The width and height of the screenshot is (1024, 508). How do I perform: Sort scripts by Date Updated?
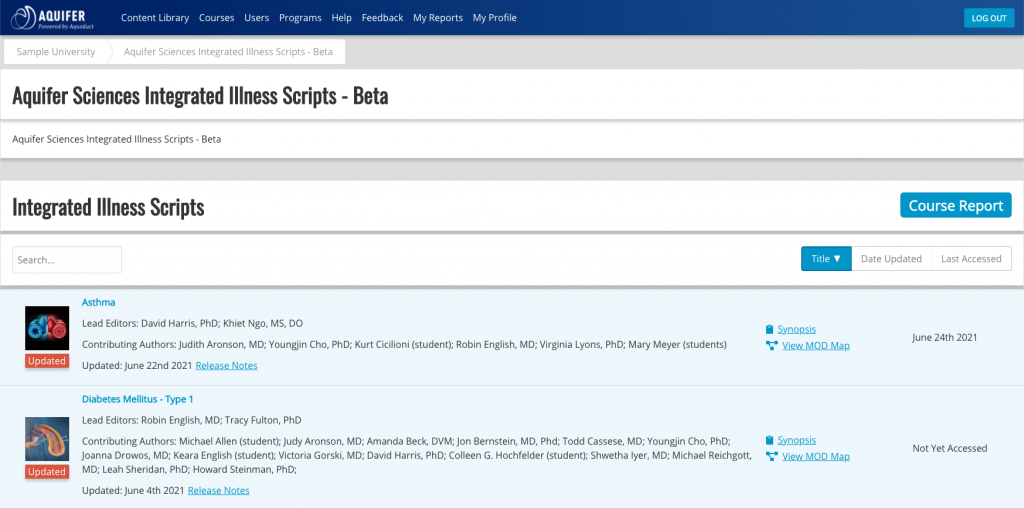click(891, 259)
